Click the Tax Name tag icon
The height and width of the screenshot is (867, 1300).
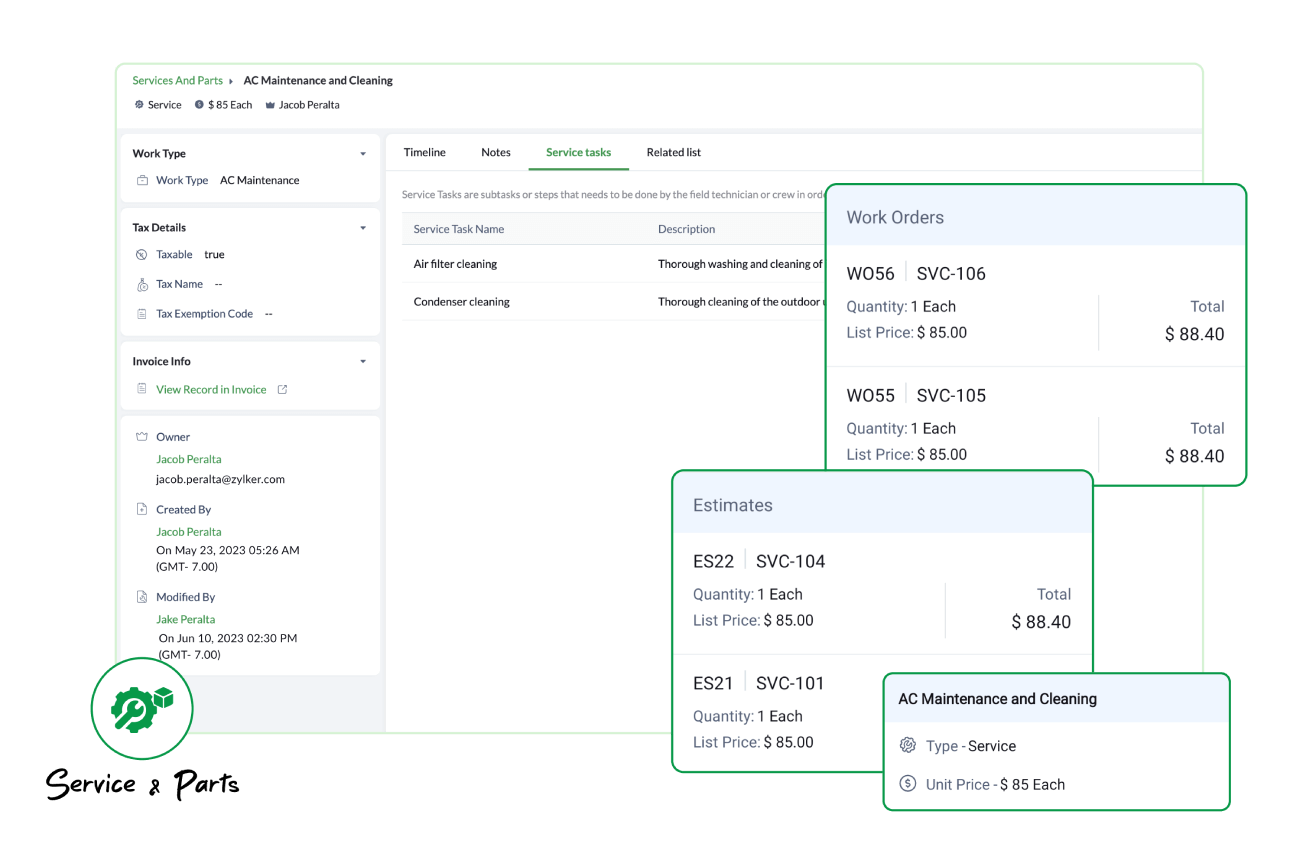coord(140,283)
